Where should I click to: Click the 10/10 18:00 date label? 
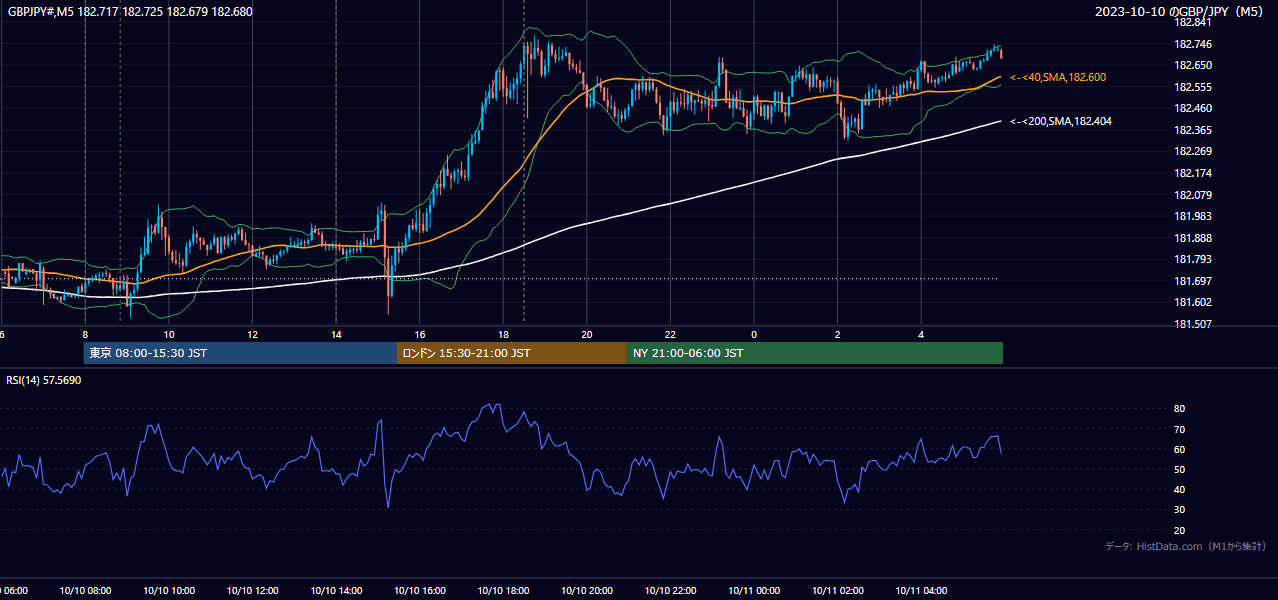pos(503,591)
